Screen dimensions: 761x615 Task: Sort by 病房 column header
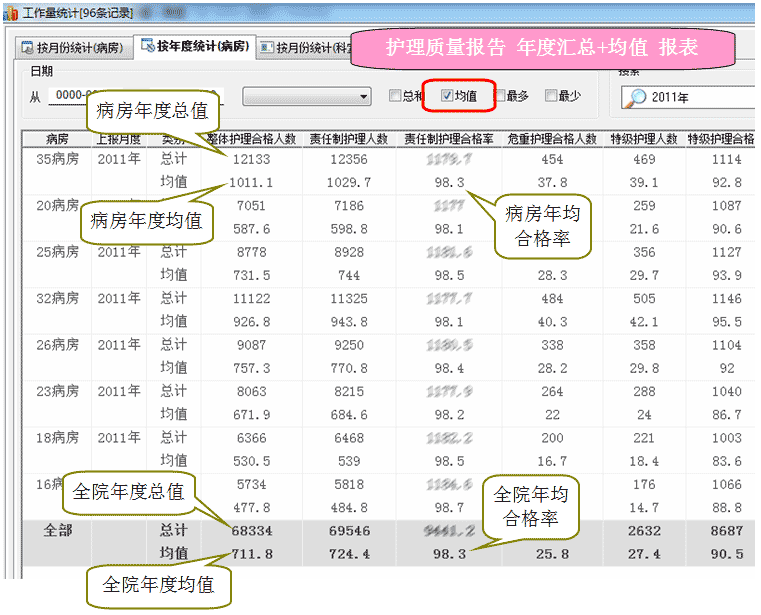pyautogui.click(x=57, y=139)
